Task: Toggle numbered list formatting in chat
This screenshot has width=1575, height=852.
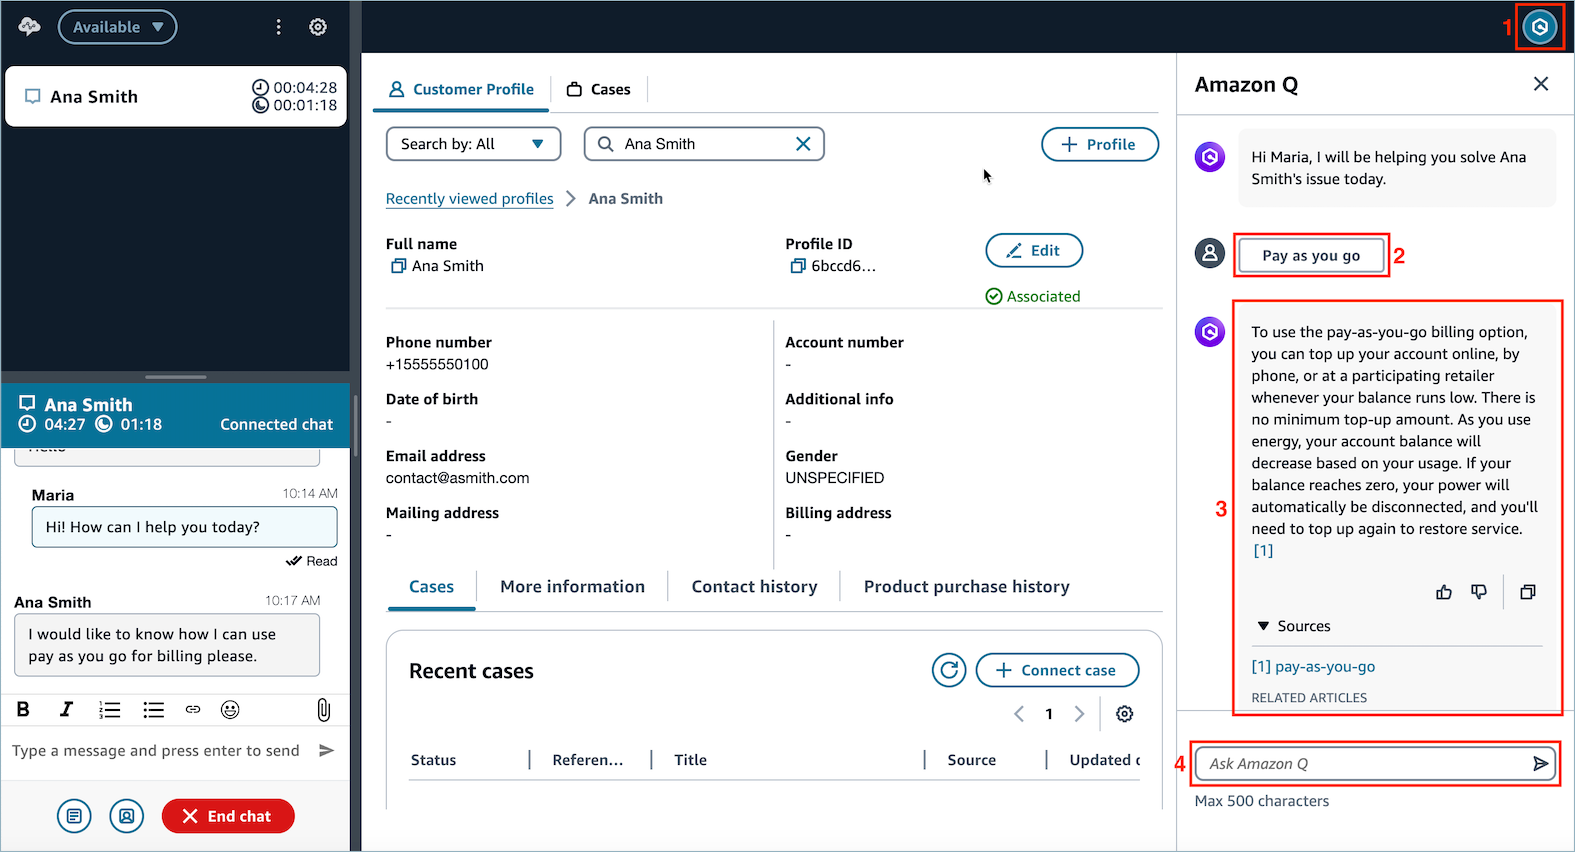Action: pos(109,710)
